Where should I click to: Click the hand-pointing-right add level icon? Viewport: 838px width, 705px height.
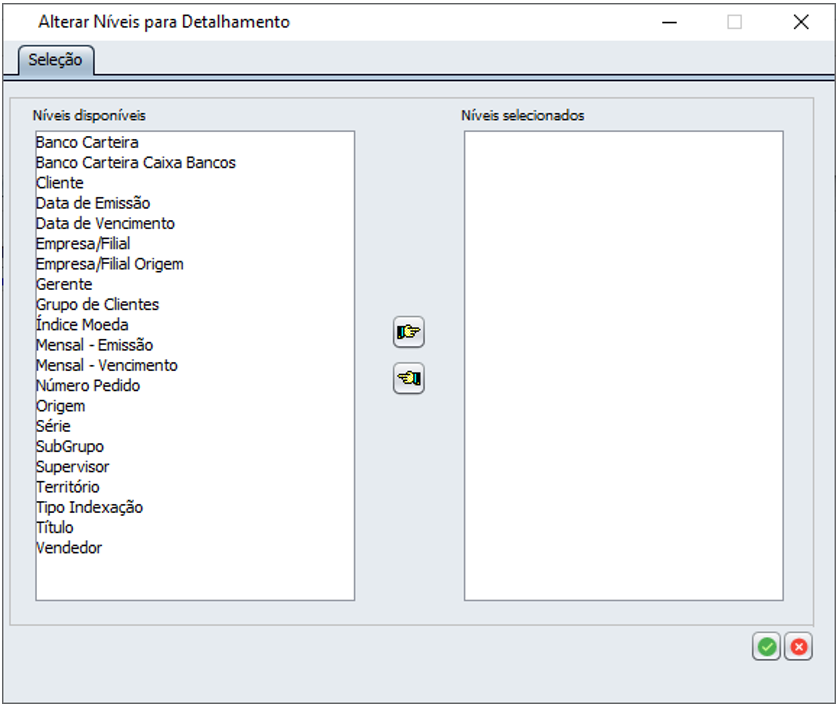point(409,332)
